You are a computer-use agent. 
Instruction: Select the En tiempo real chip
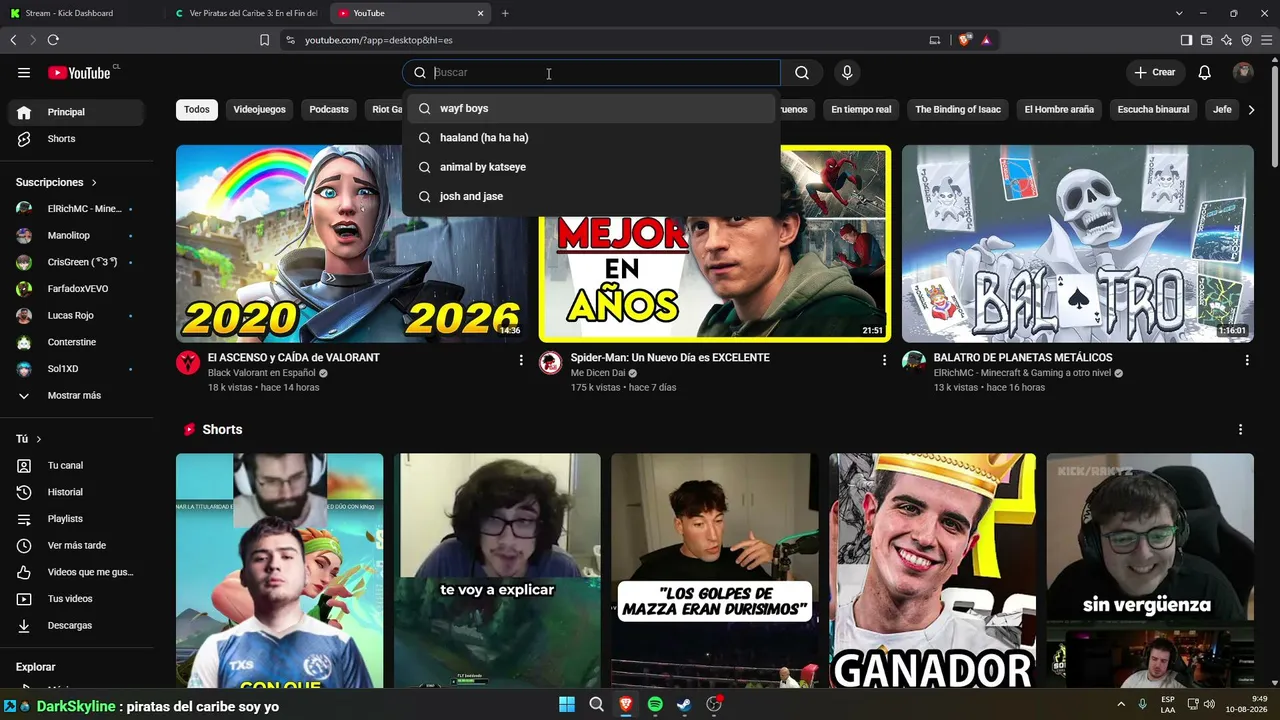[861, 109]
